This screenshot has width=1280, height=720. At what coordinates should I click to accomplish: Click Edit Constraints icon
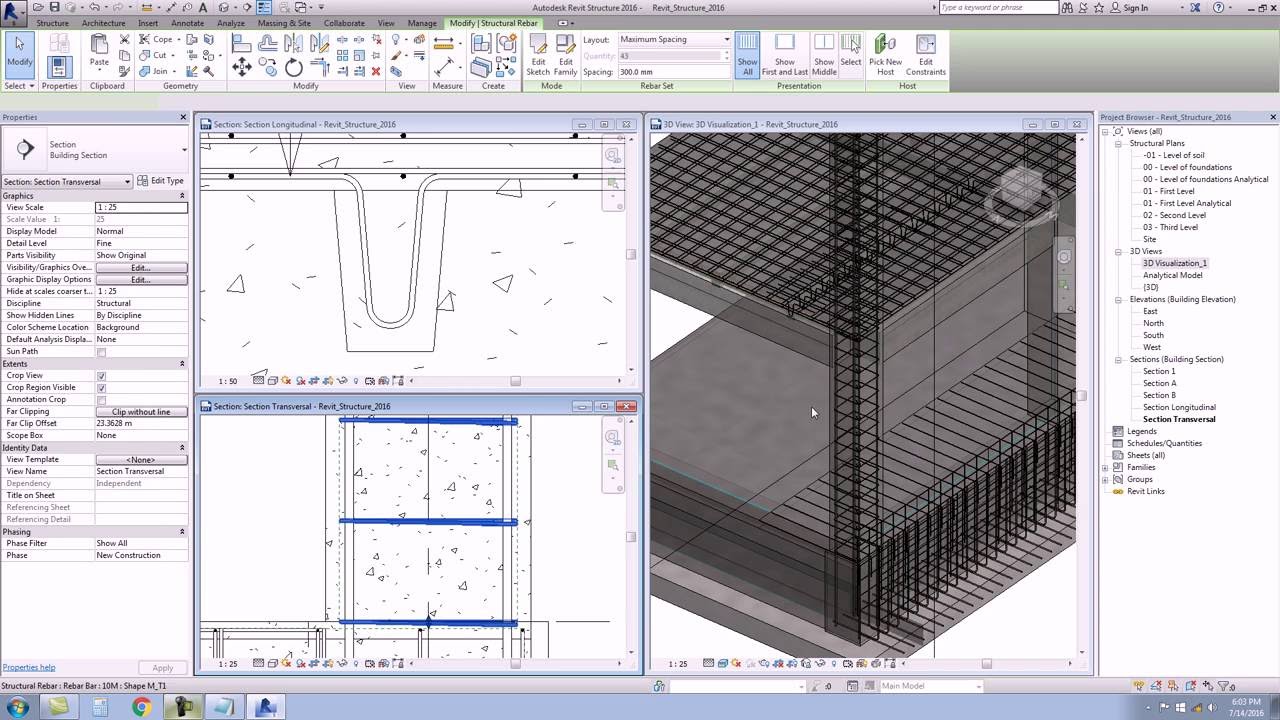pyautogui.click(x=926, y=55)
